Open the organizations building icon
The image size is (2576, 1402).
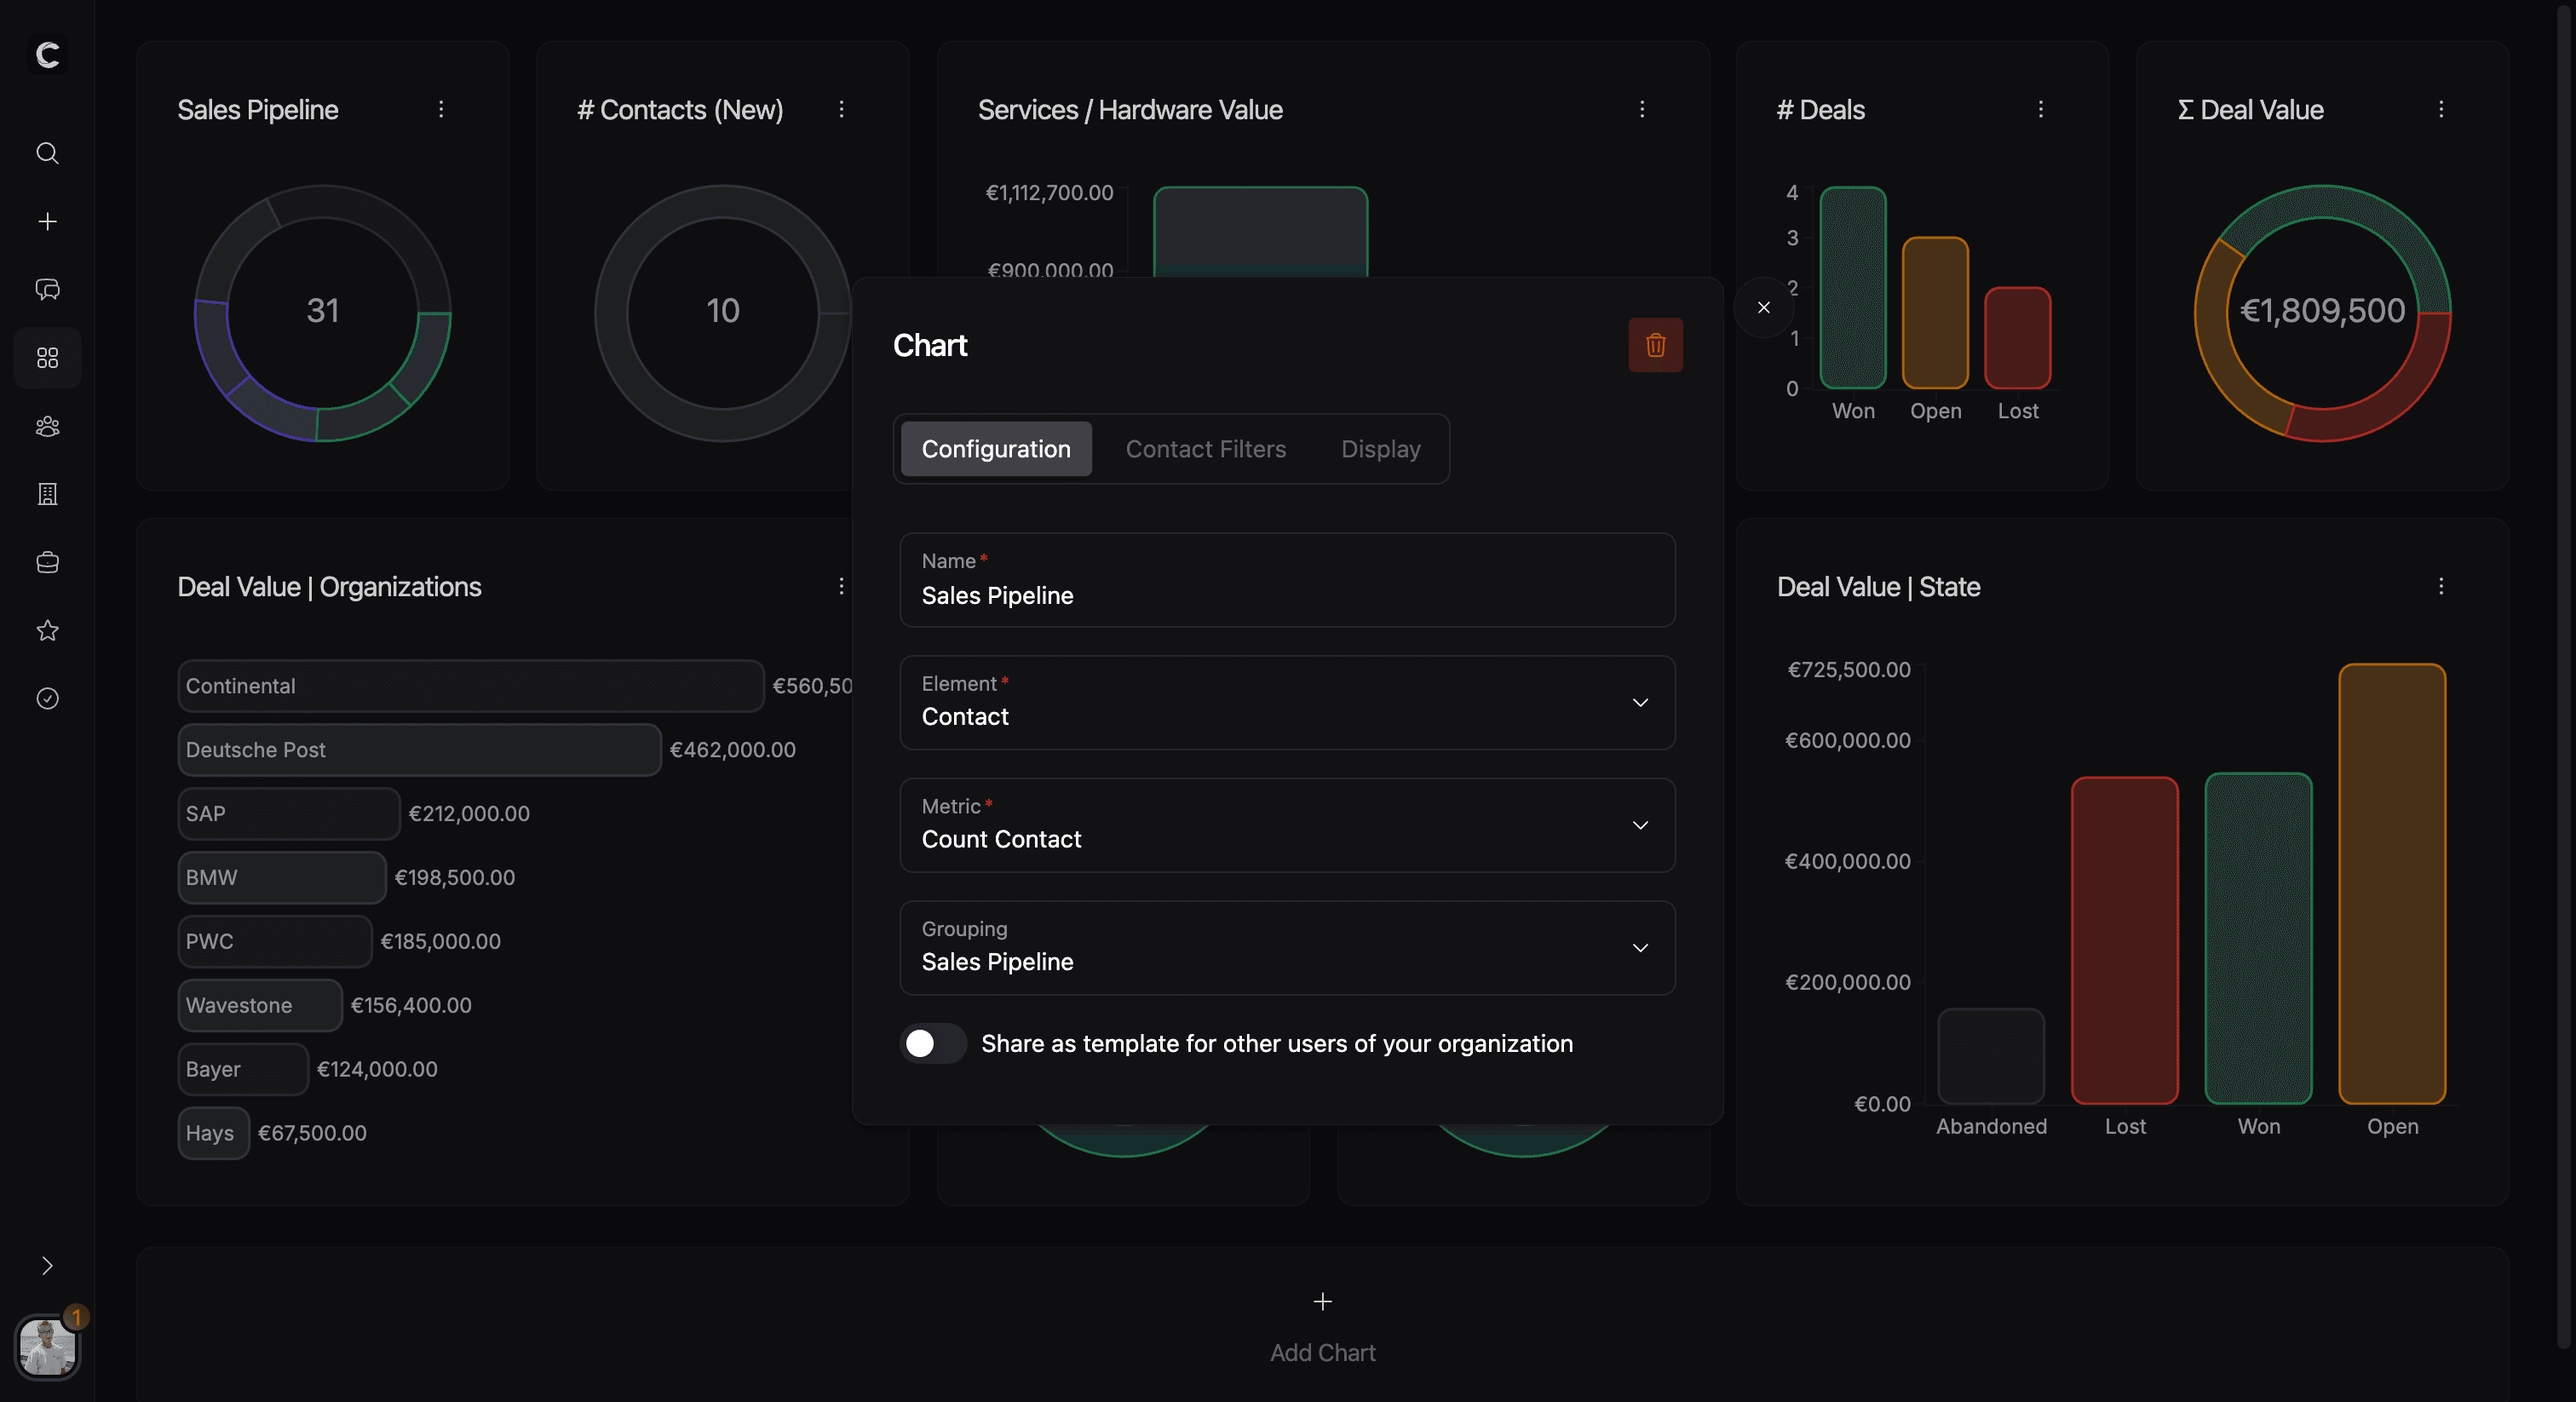pos(46,494)
